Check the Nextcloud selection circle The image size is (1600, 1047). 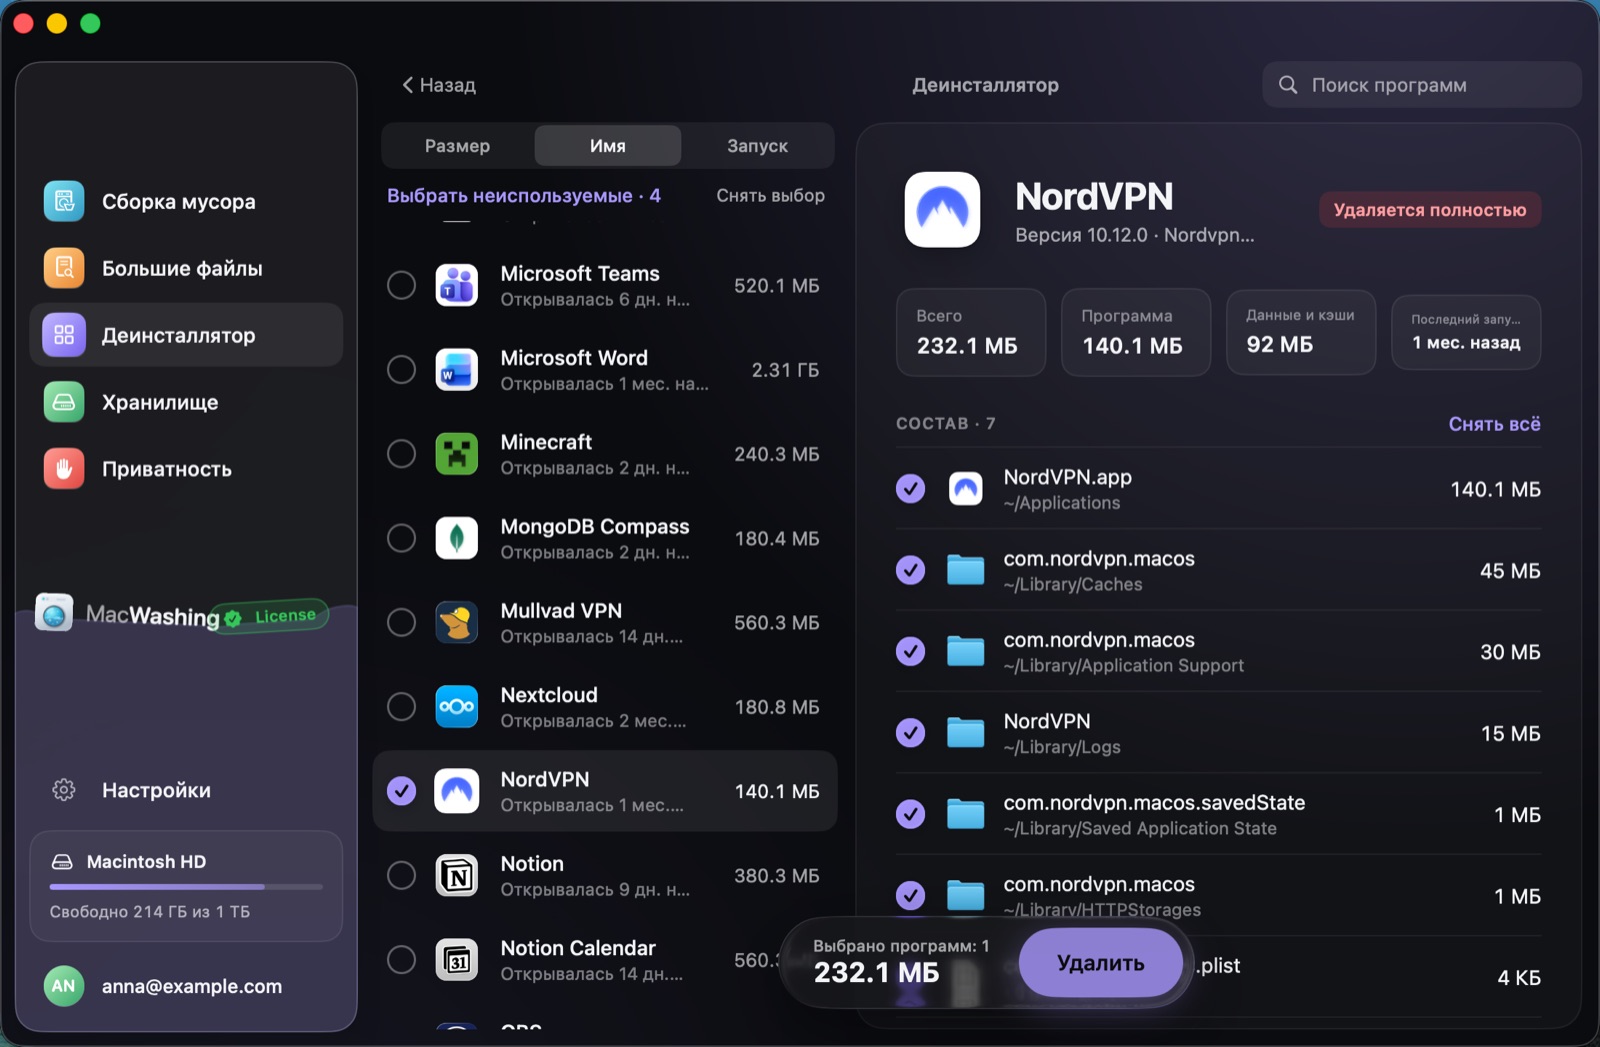tap(402, 707)
